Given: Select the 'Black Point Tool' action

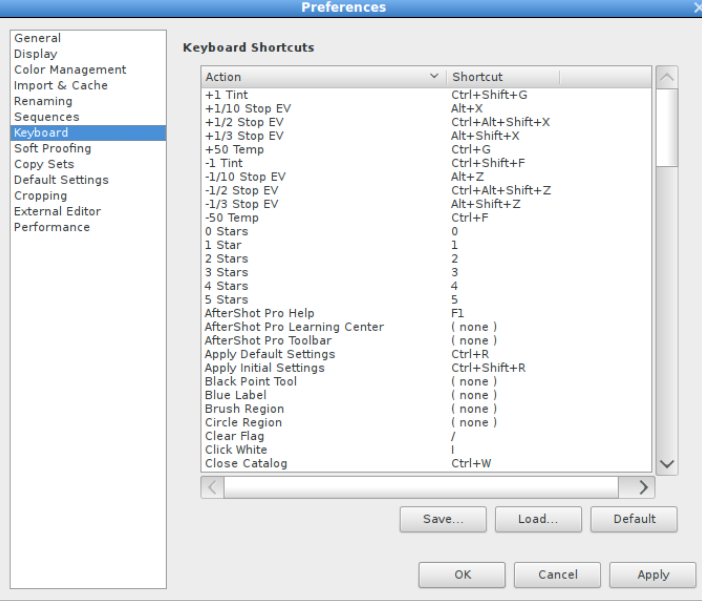Looking at the screenshot, I should point(427,382).
